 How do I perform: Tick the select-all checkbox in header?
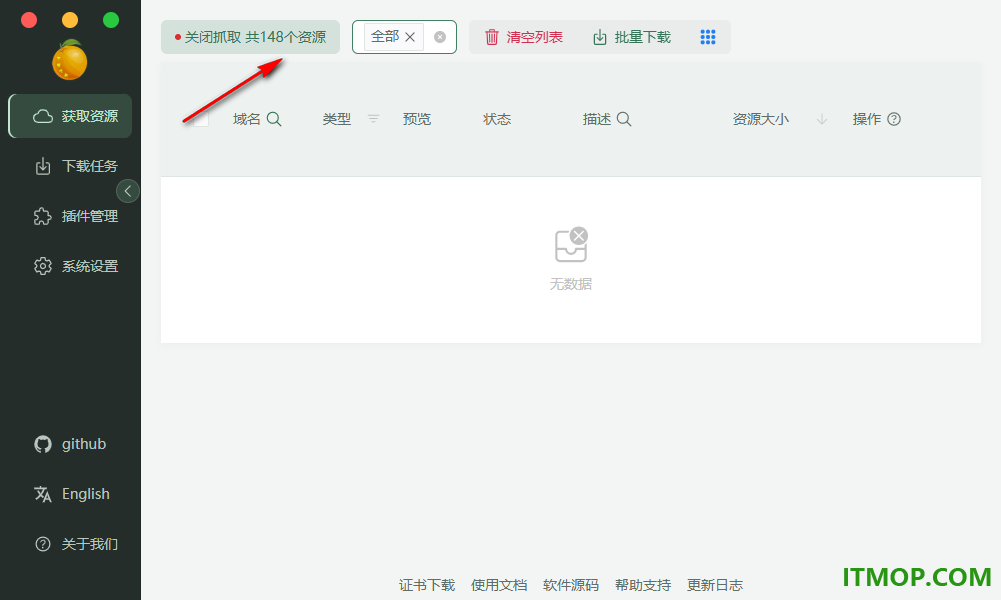pyautogui.click(x=201, y=119)
